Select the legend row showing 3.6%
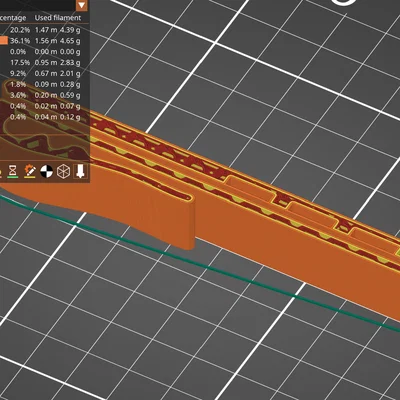The width and height of the screenshot is (400, 400). click(44, 95)
